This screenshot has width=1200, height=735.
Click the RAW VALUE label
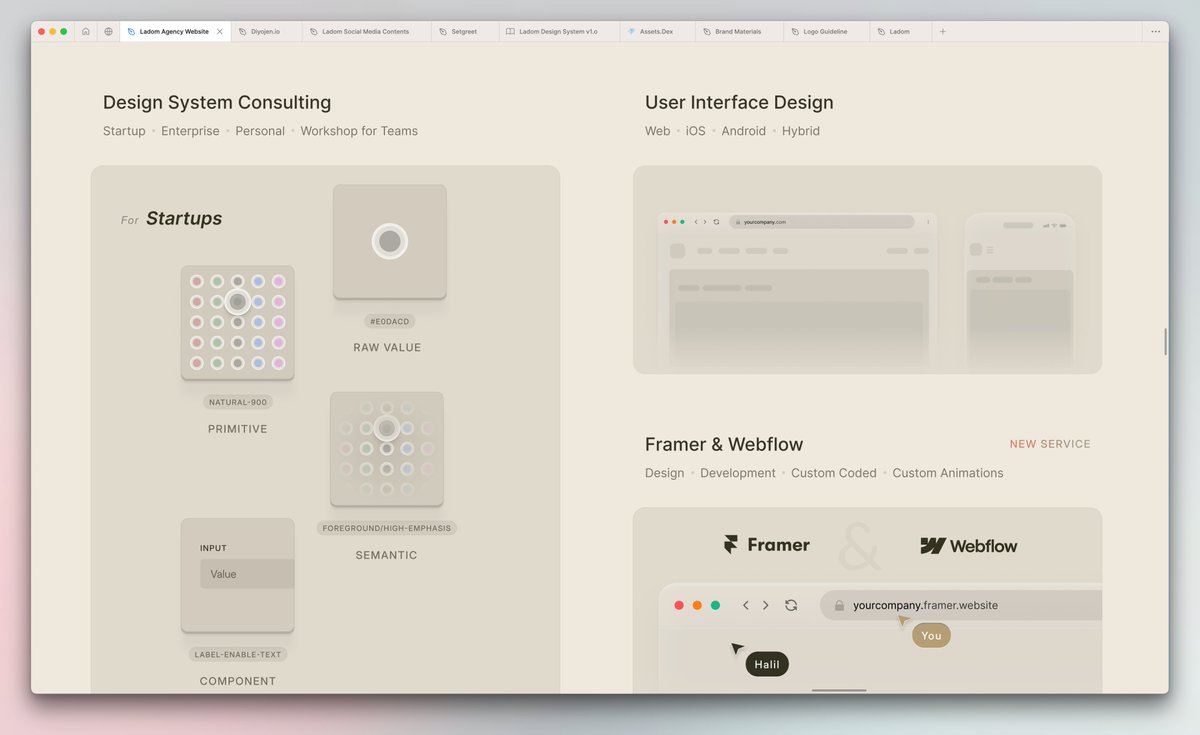click(x=387, y=348)
